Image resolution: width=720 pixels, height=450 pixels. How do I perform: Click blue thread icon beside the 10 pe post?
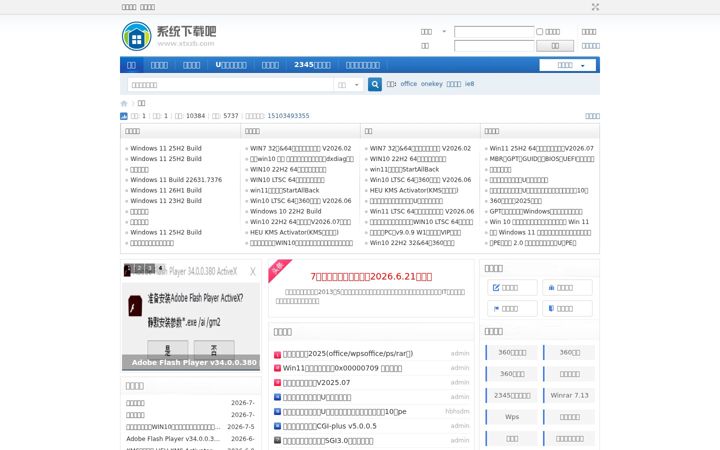277,412
